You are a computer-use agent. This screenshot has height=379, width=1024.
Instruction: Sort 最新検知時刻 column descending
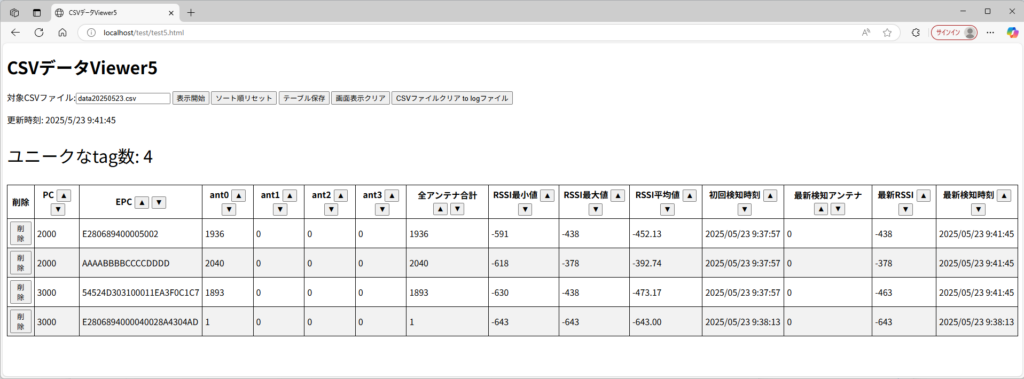click(x=978, y=210)
